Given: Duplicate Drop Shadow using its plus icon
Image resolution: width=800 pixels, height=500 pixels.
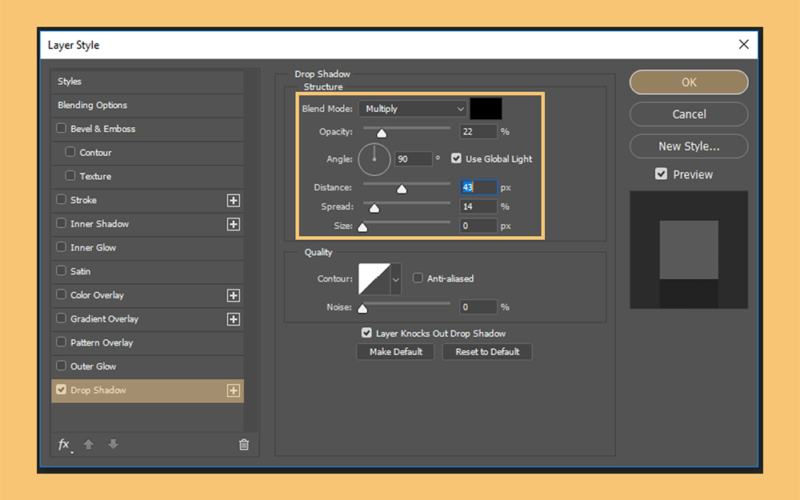Looking at the screenshot, I should pyautogui.click(x=233, y=391).
